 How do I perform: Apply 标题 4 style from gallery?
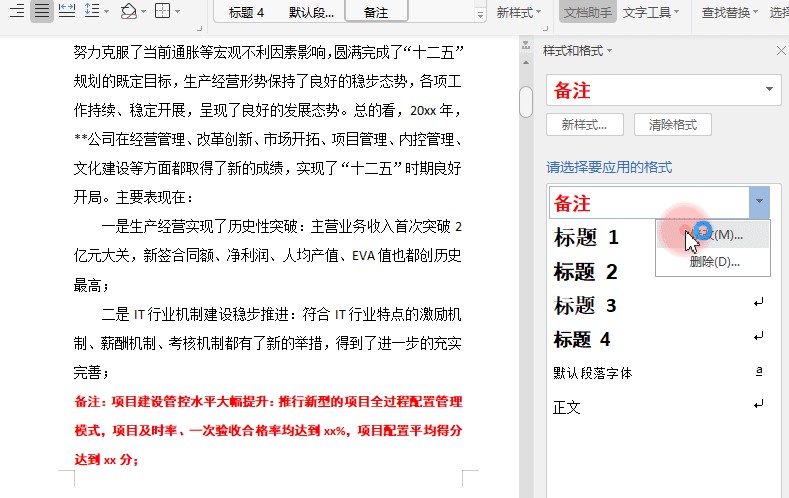point(246,12)
